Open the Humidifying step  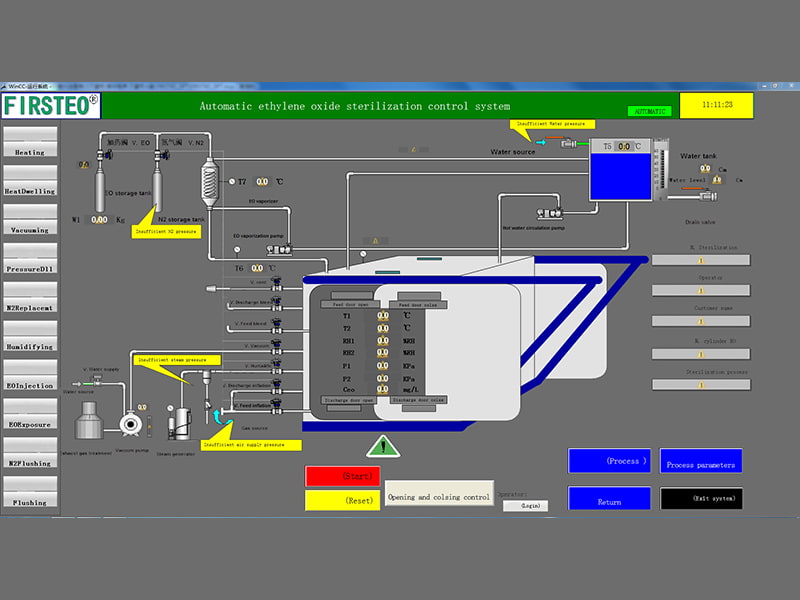coord(30,335)
